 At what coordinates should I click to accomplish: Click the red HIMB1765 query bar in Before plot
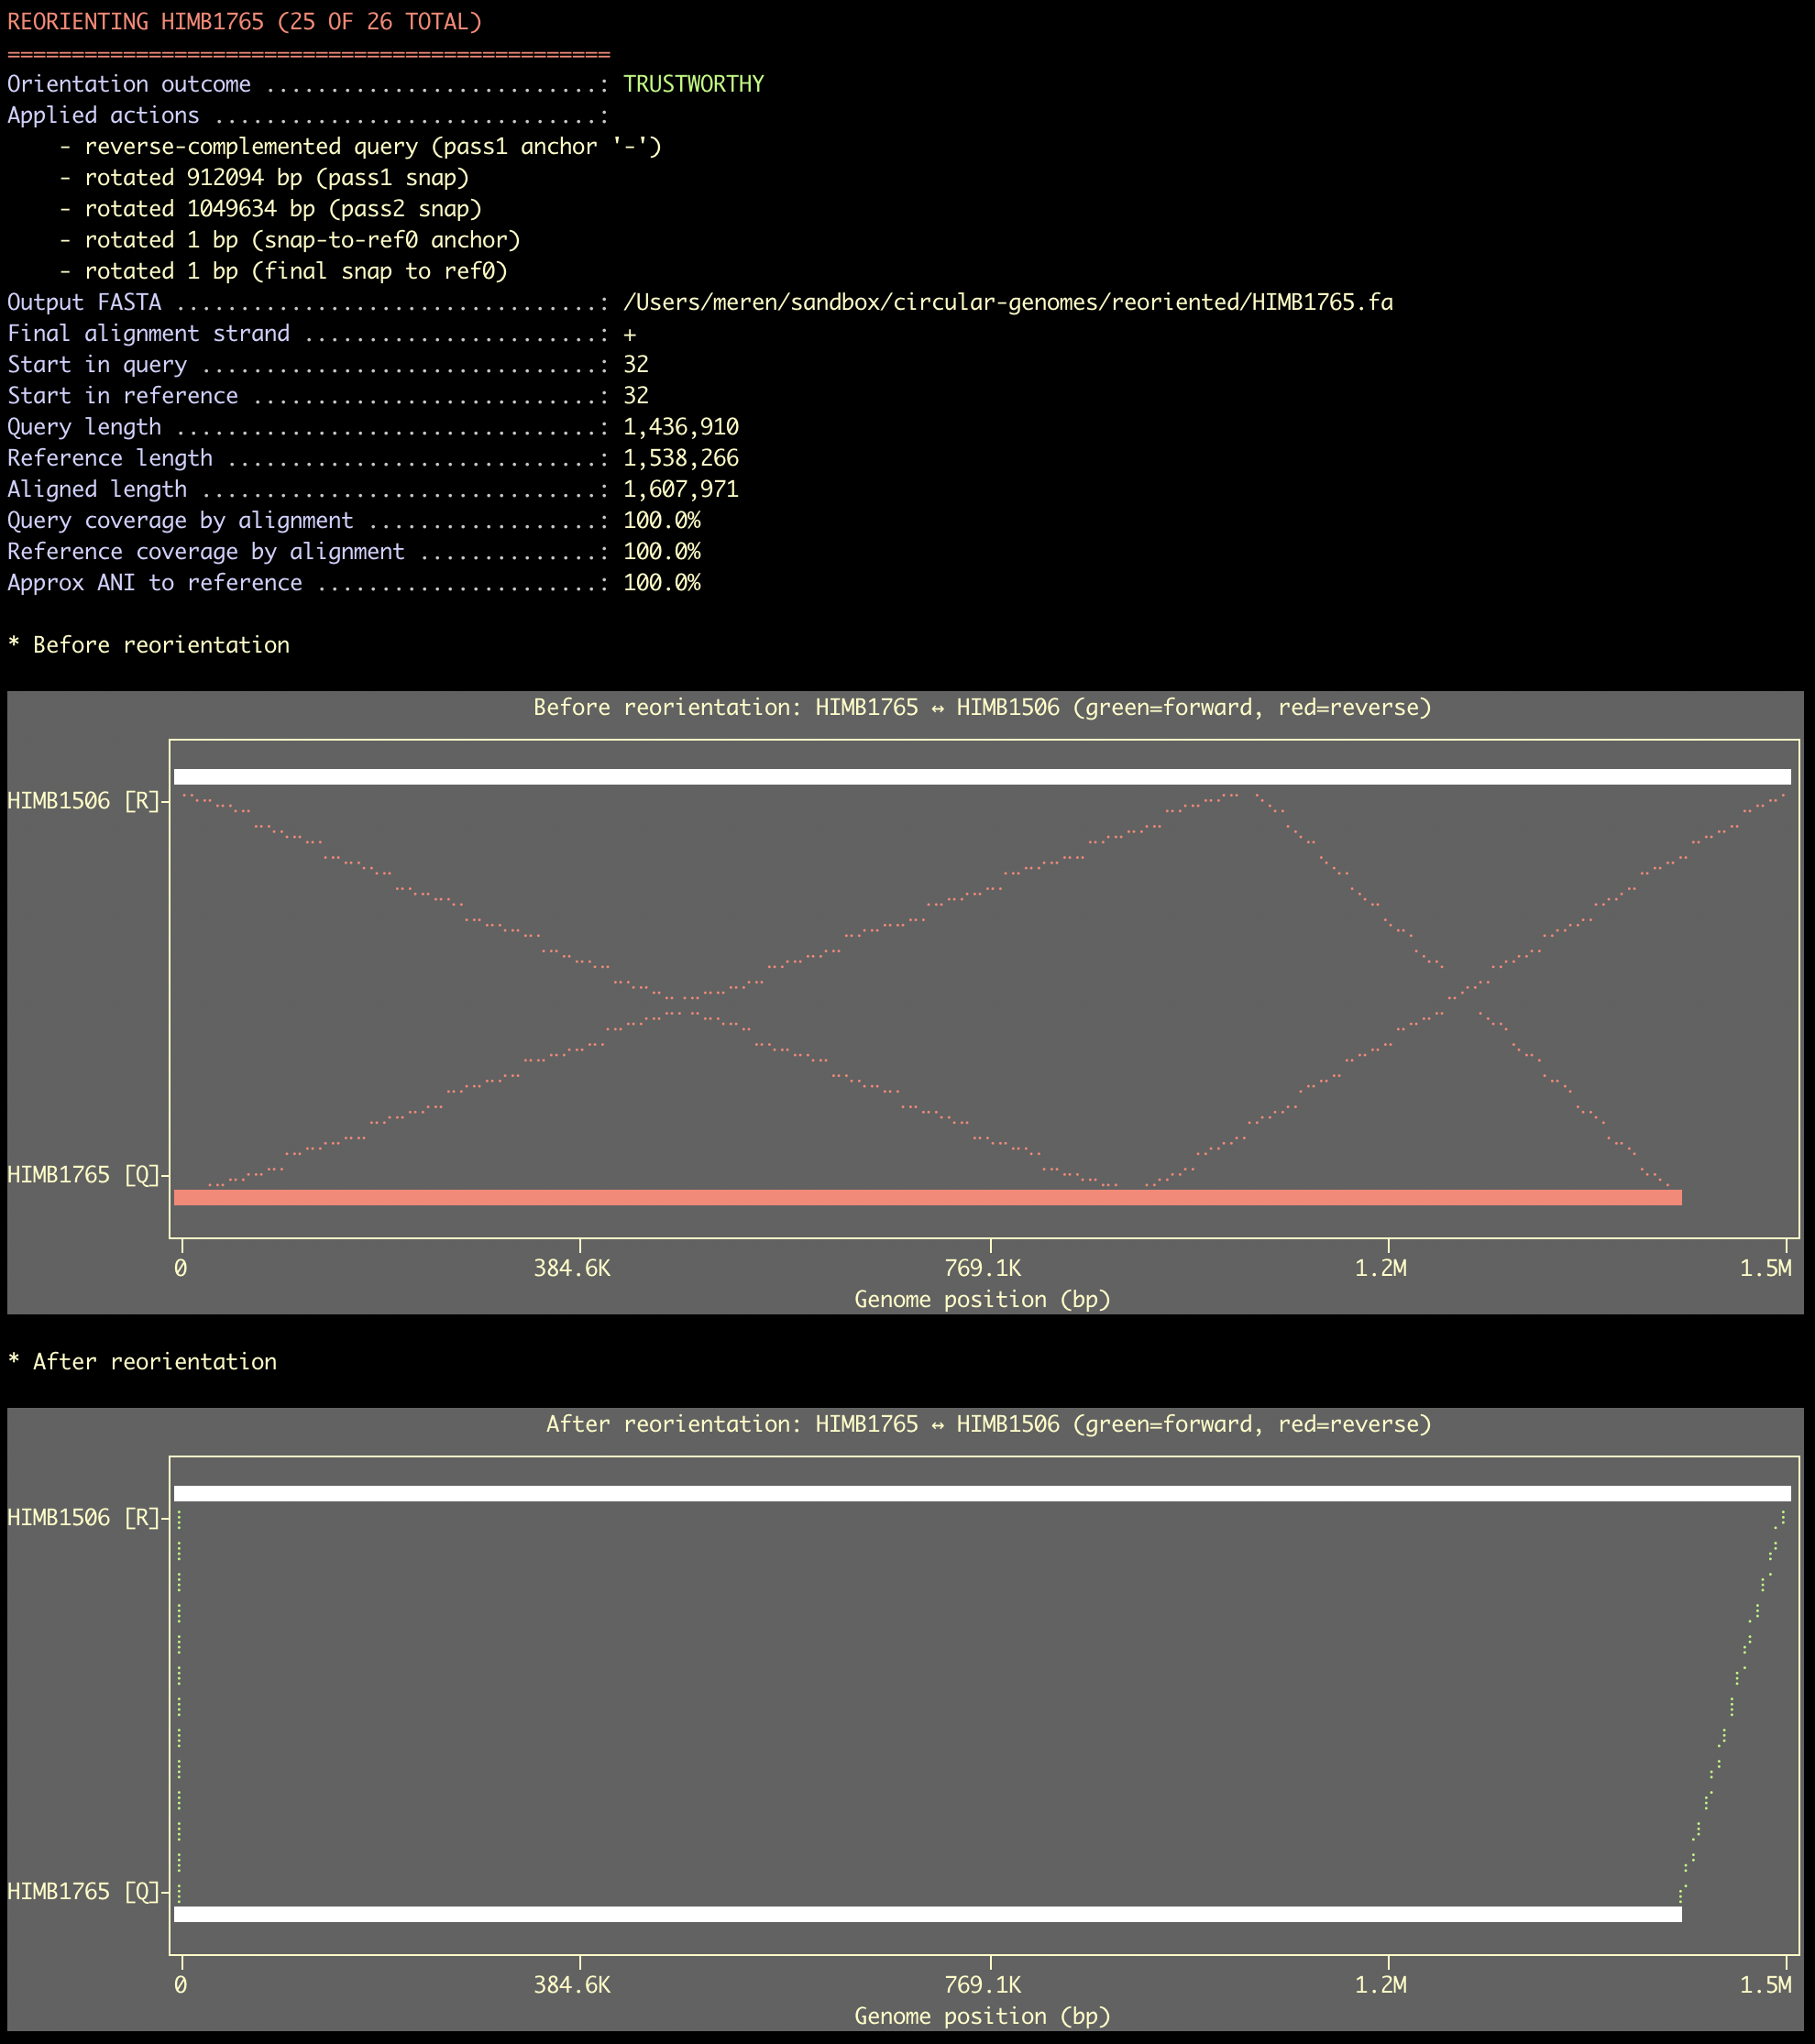coord(926,1197)
